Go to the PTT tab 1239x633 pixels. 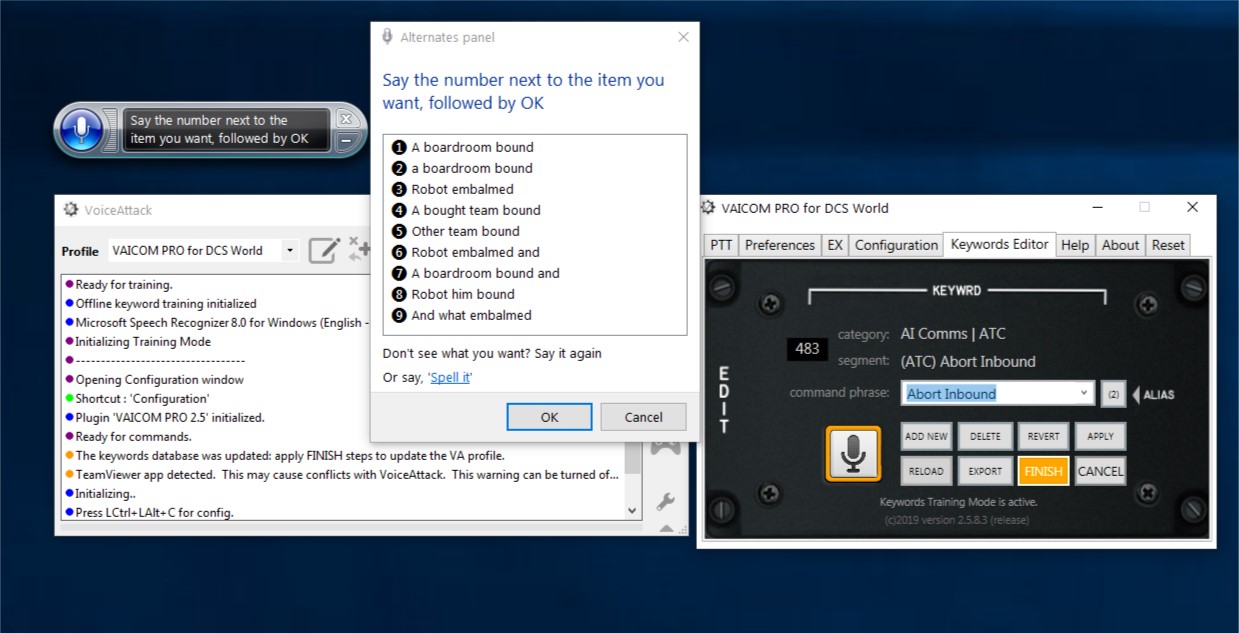(721, 245)
